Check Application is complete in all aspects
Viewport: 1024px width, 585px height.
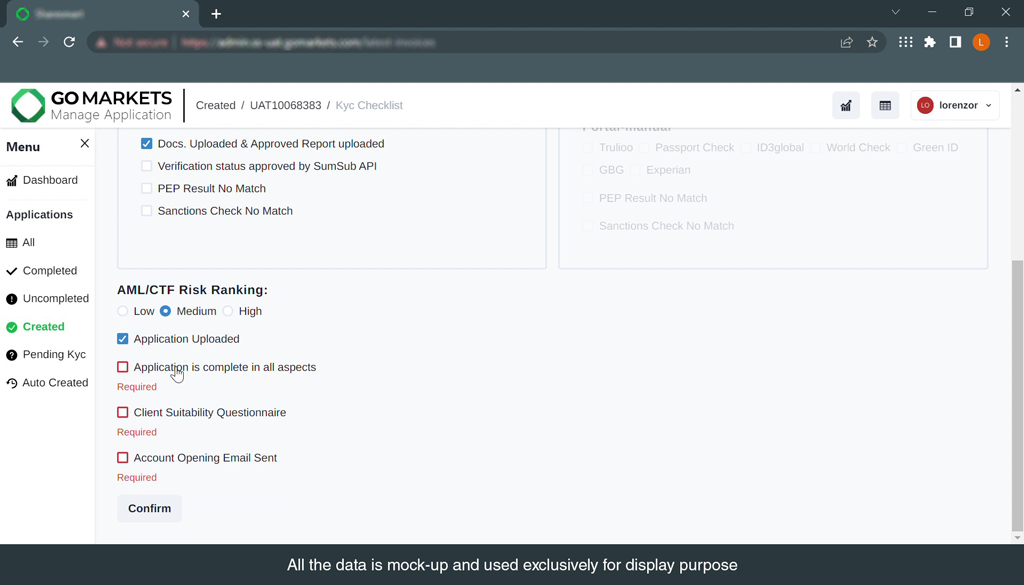click(x=123, y=367)
